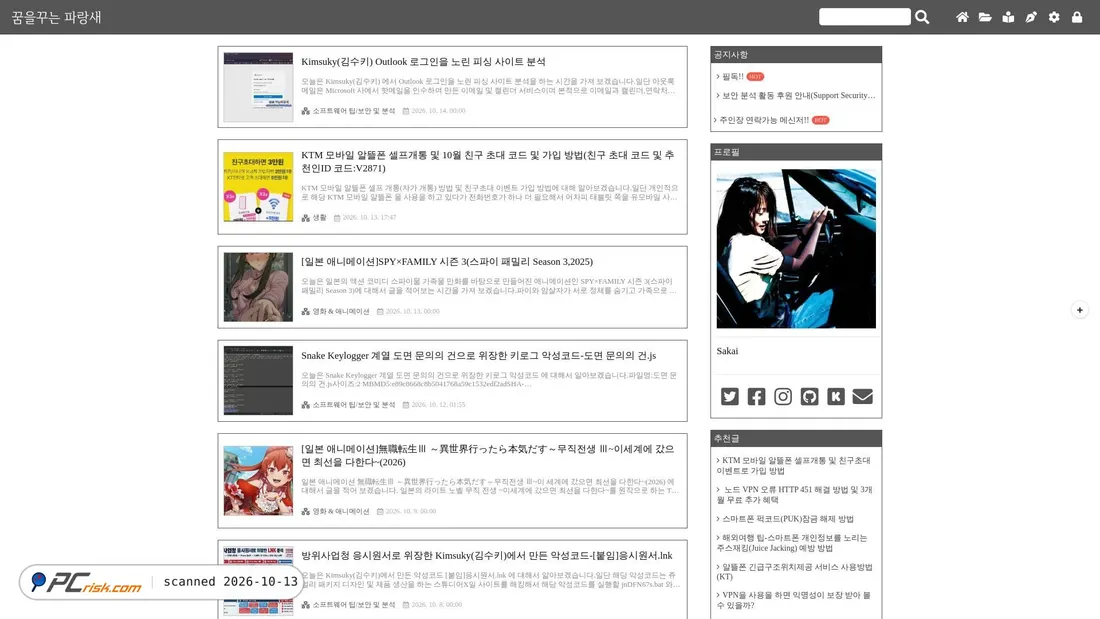
Task: Click the lock login icon
Action: [1077, 17]
